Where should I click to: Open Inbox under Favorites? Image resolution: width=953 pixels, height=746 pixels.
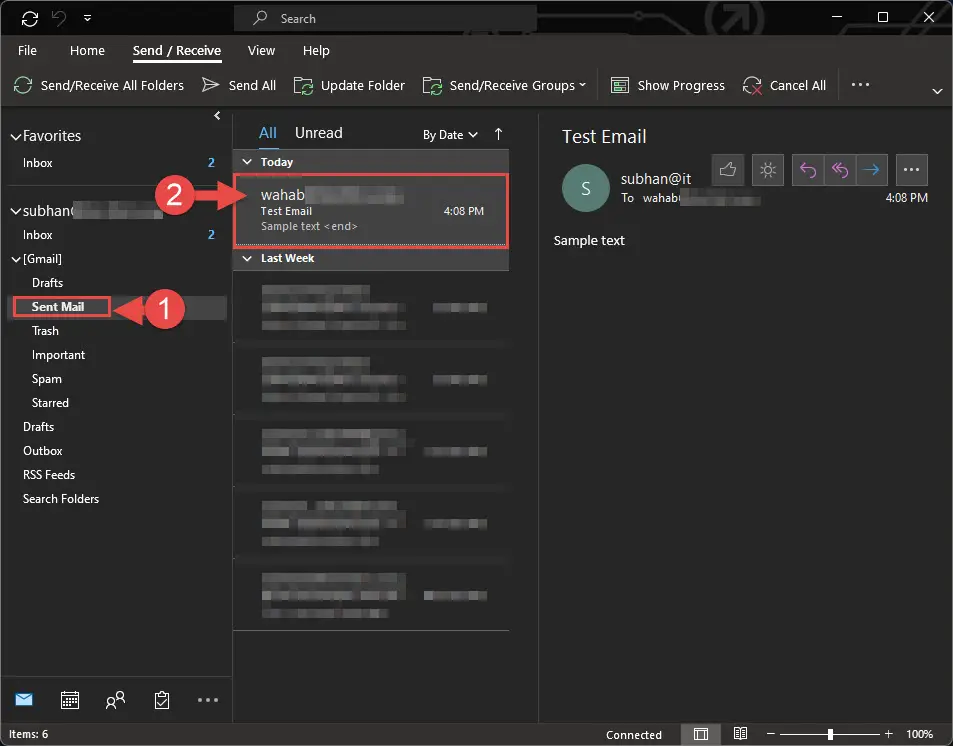point(38,163)
